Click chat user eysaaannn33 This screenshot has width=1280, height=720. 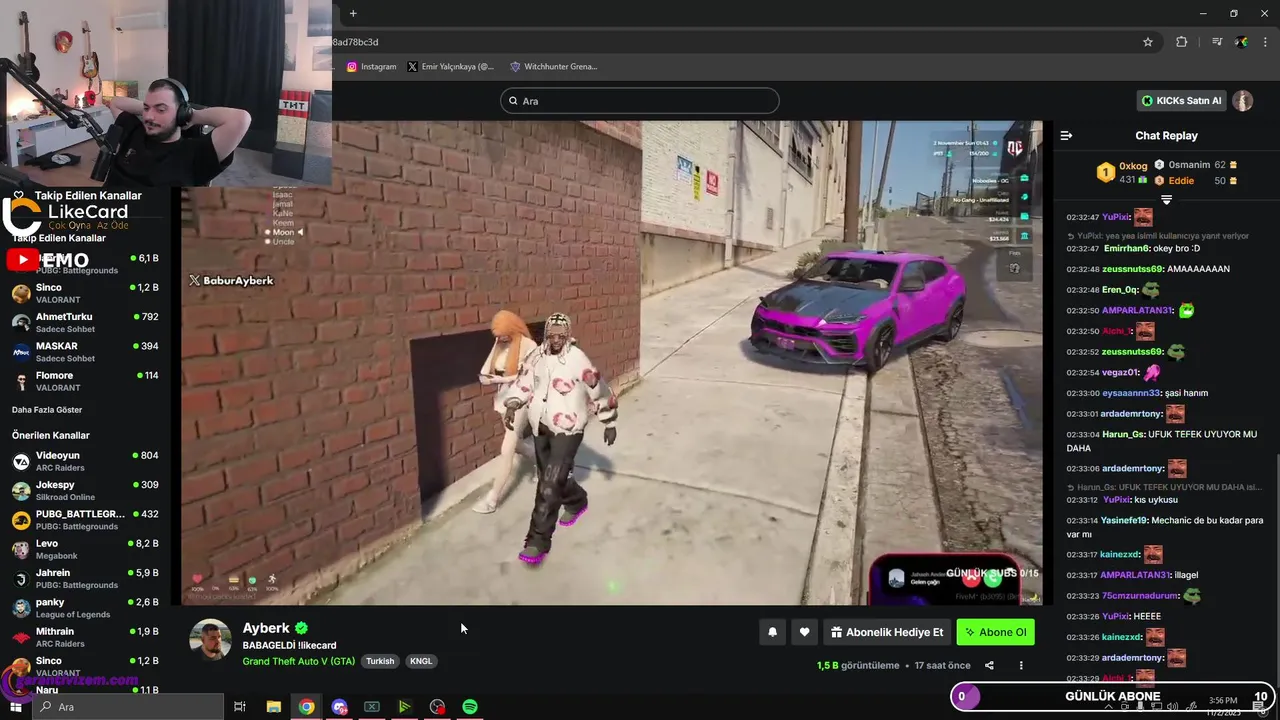click(1131, 393)
